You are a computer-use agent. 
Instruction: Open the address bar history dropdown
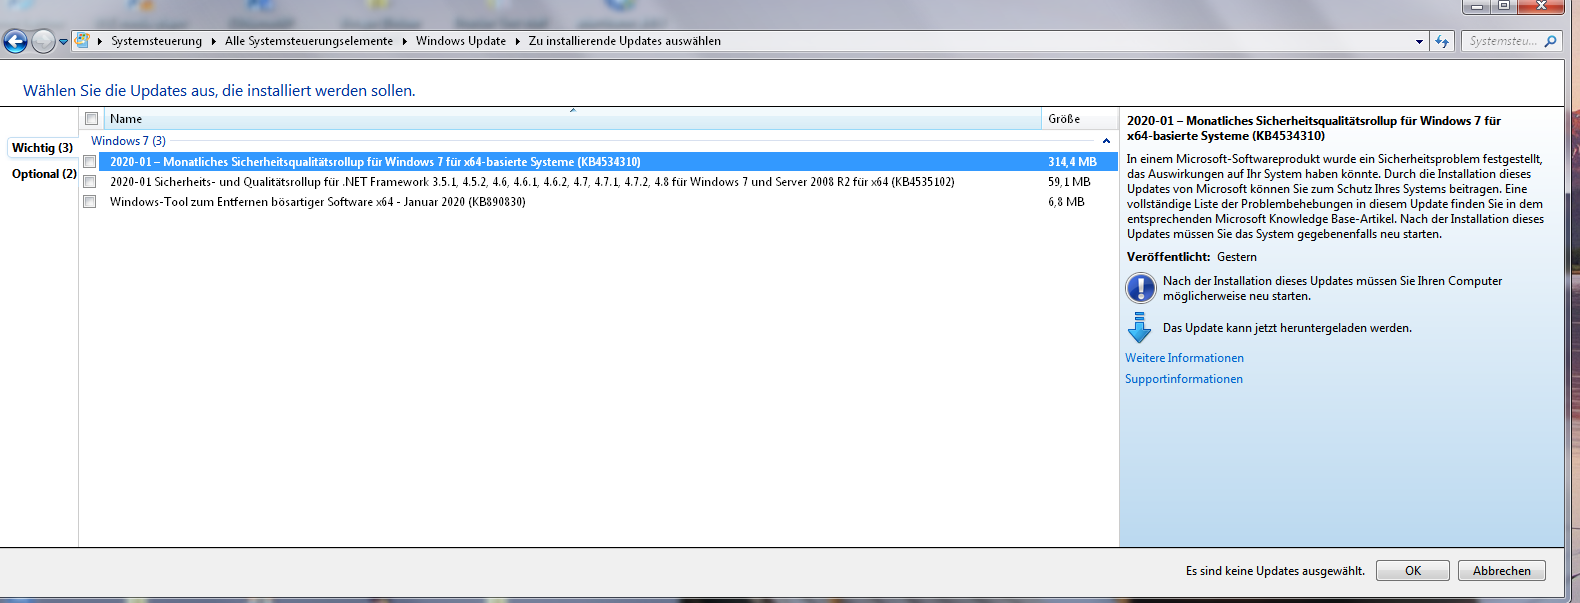pos(1419,42)
